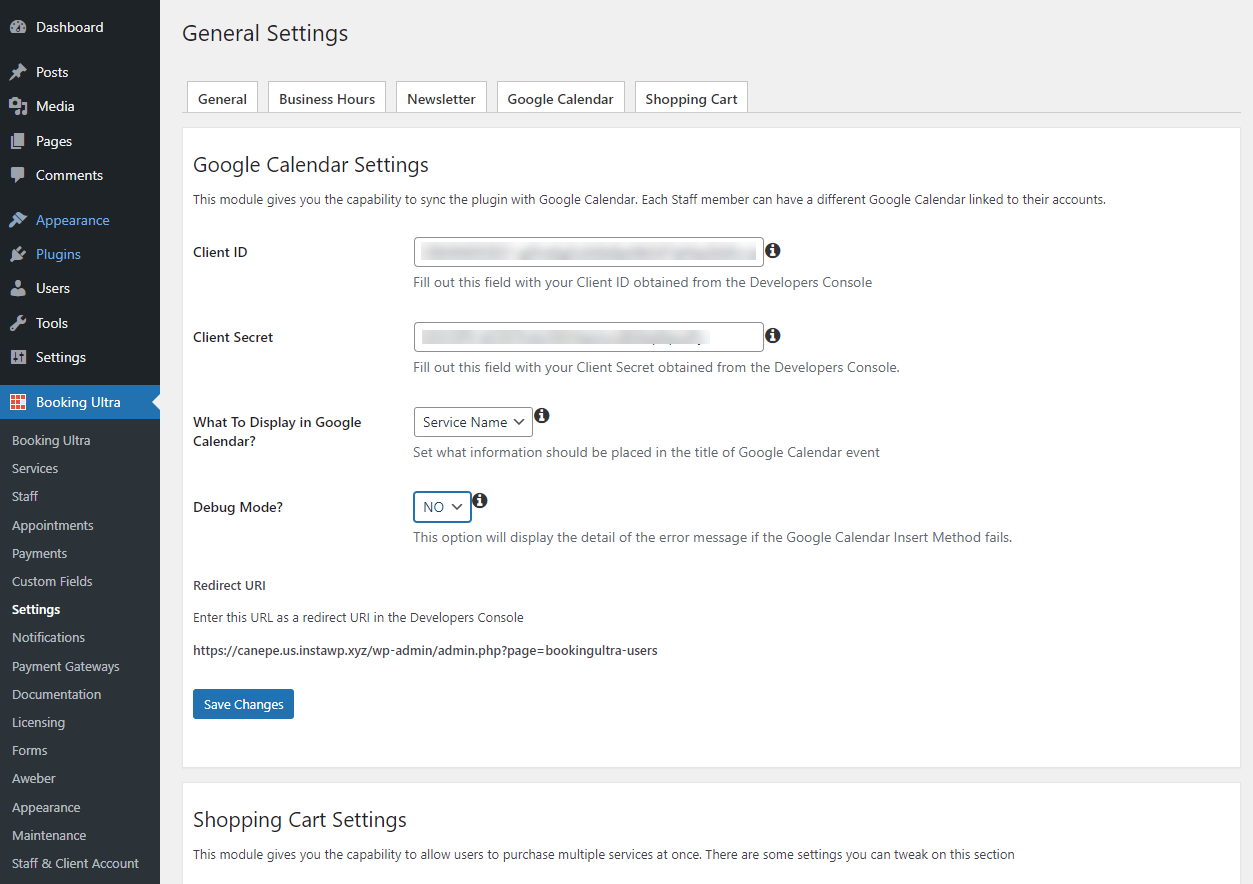Select the Google Calendar tab

tap(561, 98)
